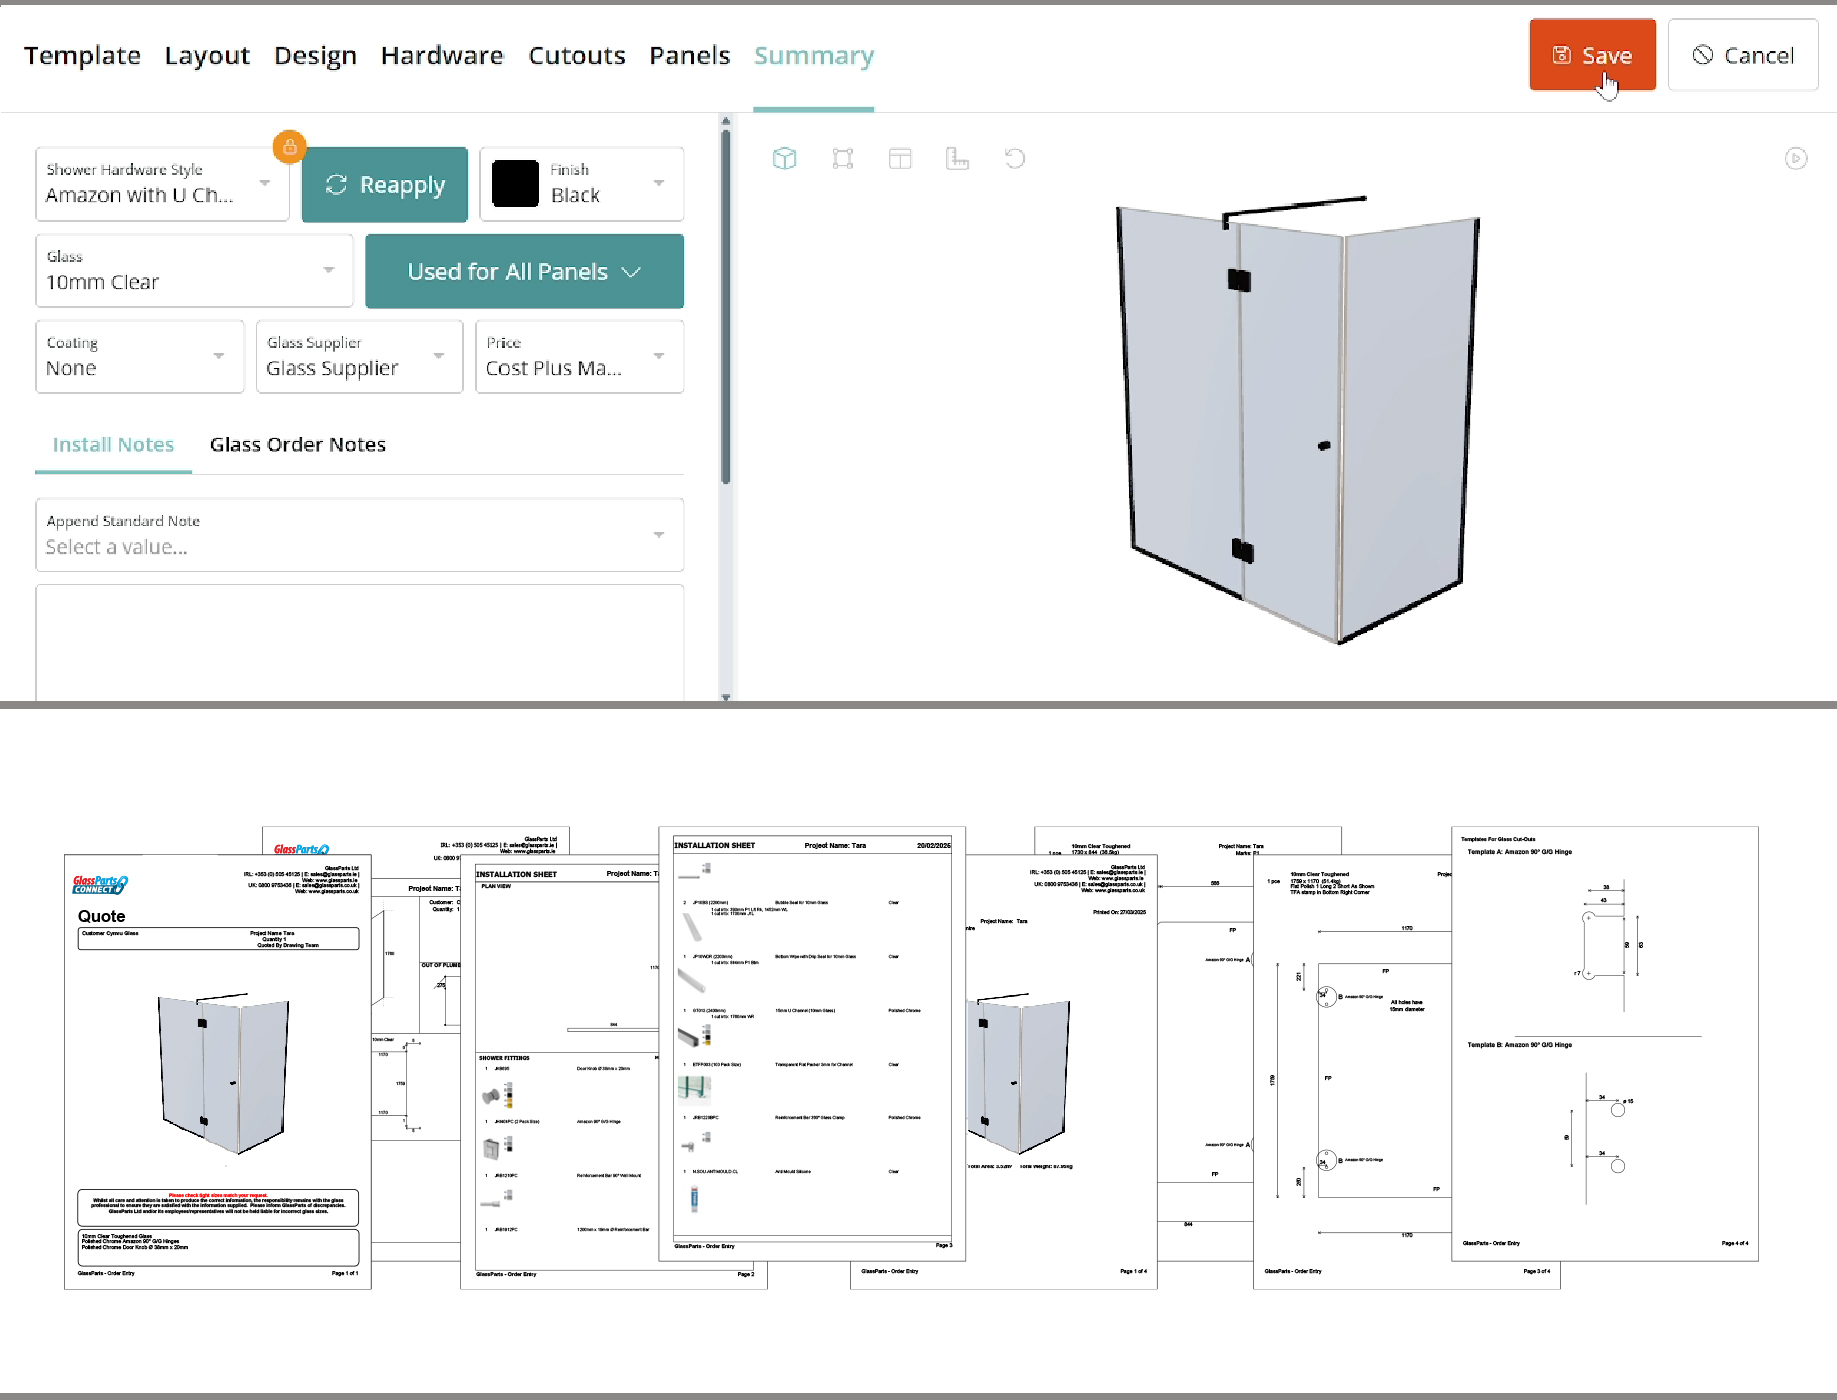Image resolution: width=1837 pixels, height=1400 pixels.
Task: Open the Shower Hardware Style dropdown
Action: tap(162, 184)
